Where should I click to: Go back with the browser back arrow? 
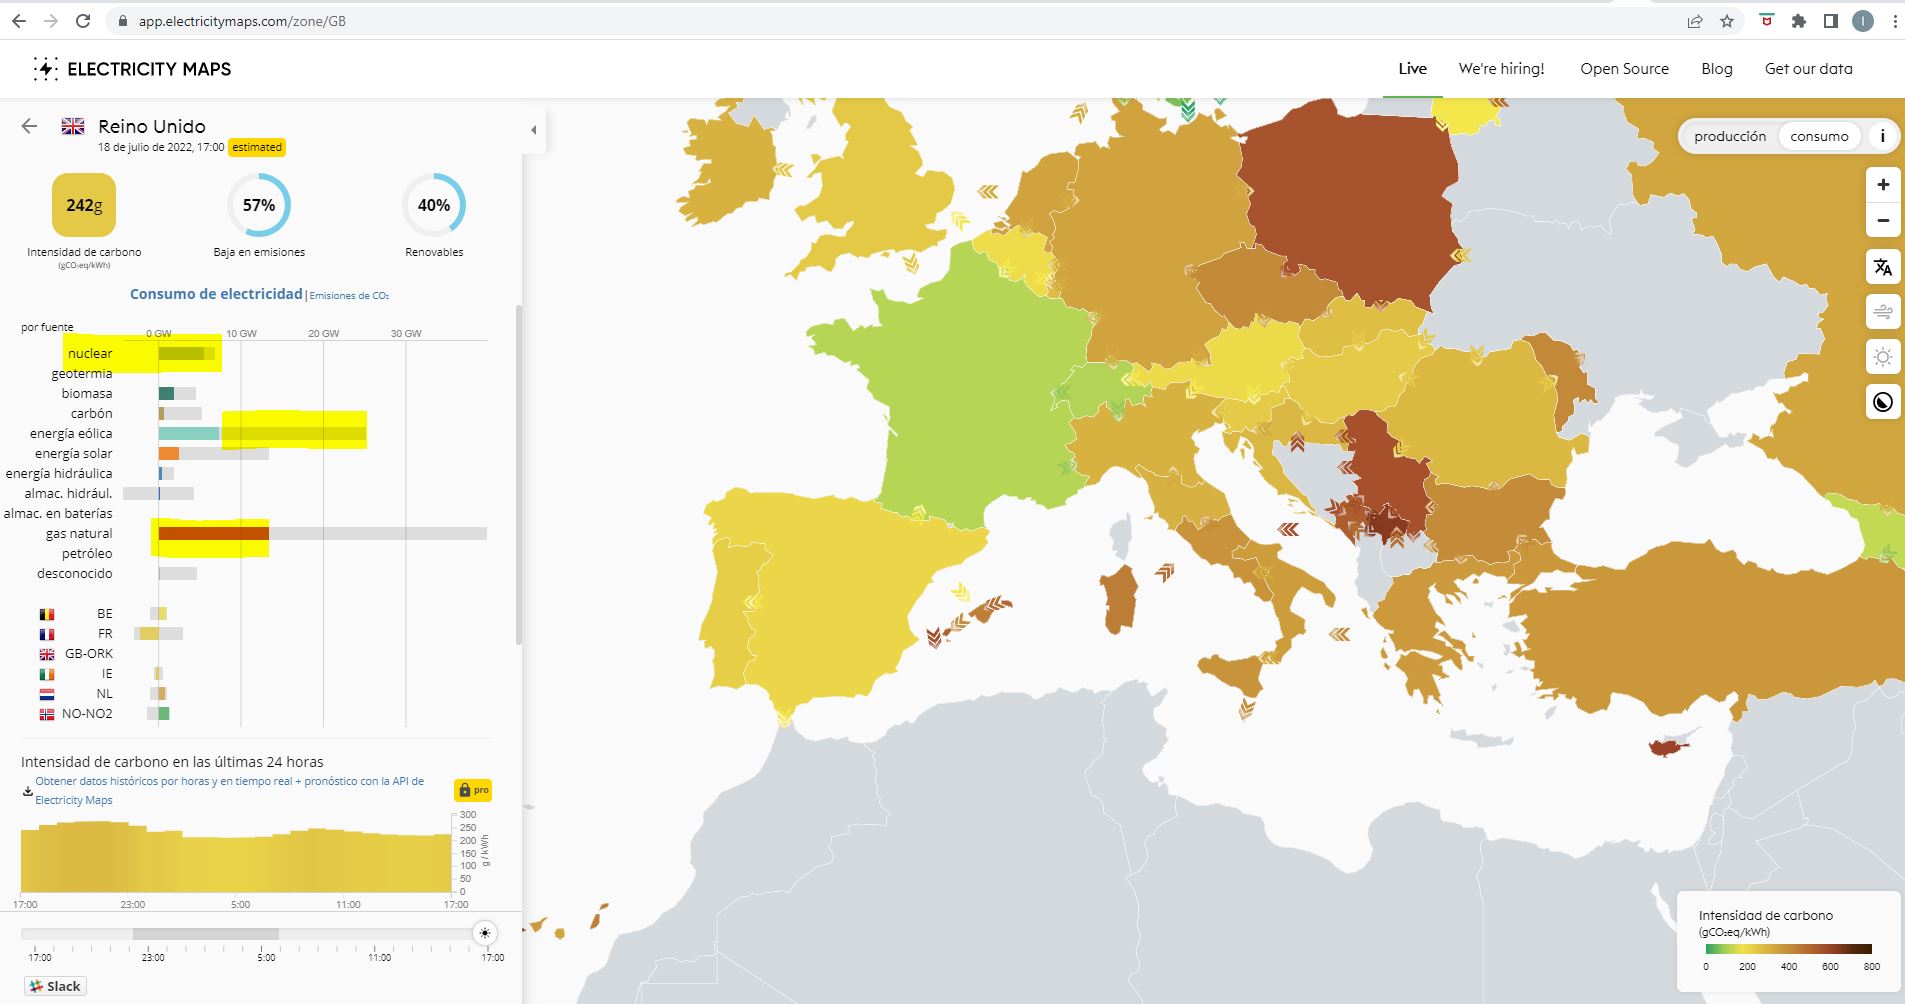(x=19, y=21)
